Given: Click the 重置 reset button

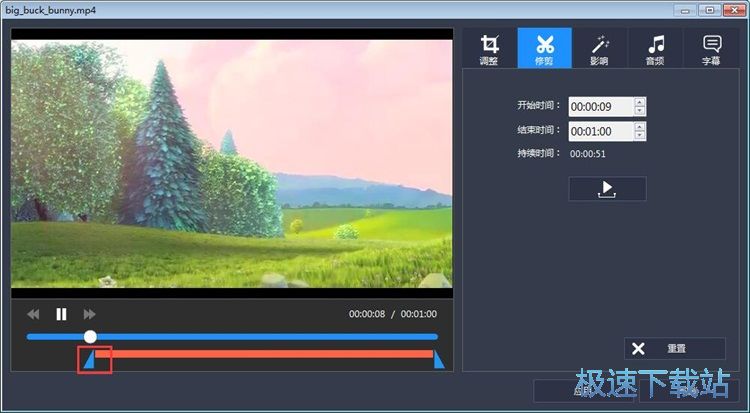Looking at the screenshot, I should pos(675,348).
